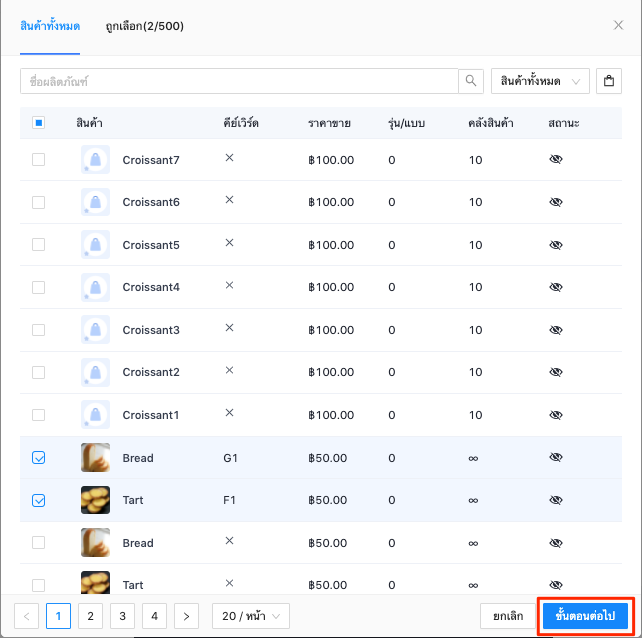Click hidden-eye status icon for Croissant7
Viewport: 642px width, 638px height.
coord(556,159)
